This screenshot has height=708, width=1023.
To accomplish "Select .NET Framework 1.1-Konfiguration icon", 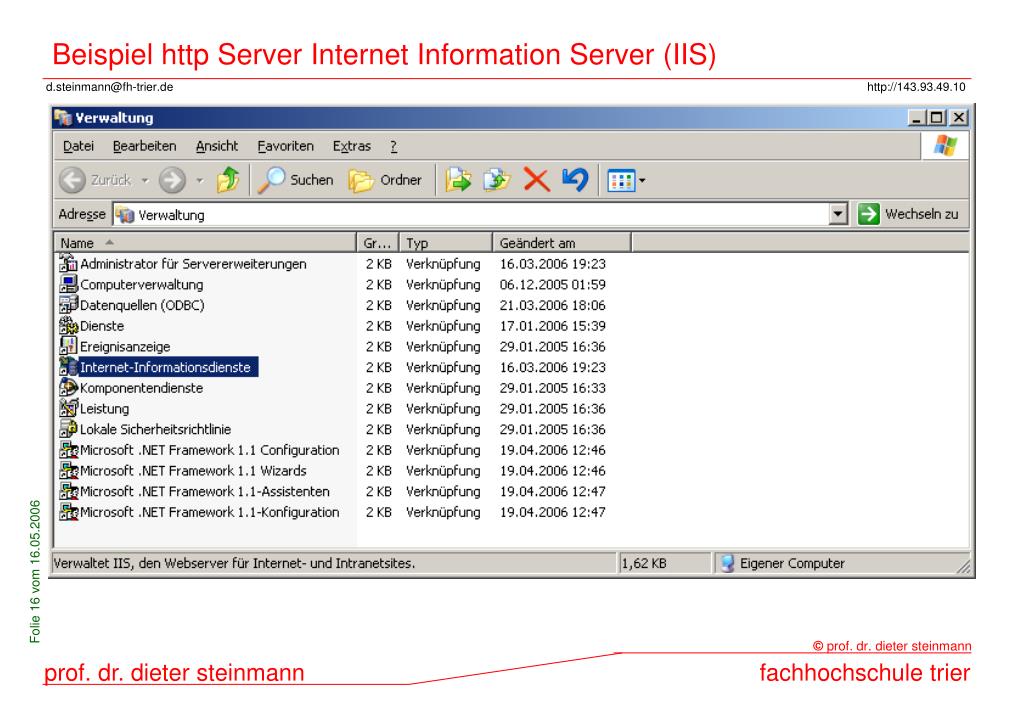I will point(69,512).
